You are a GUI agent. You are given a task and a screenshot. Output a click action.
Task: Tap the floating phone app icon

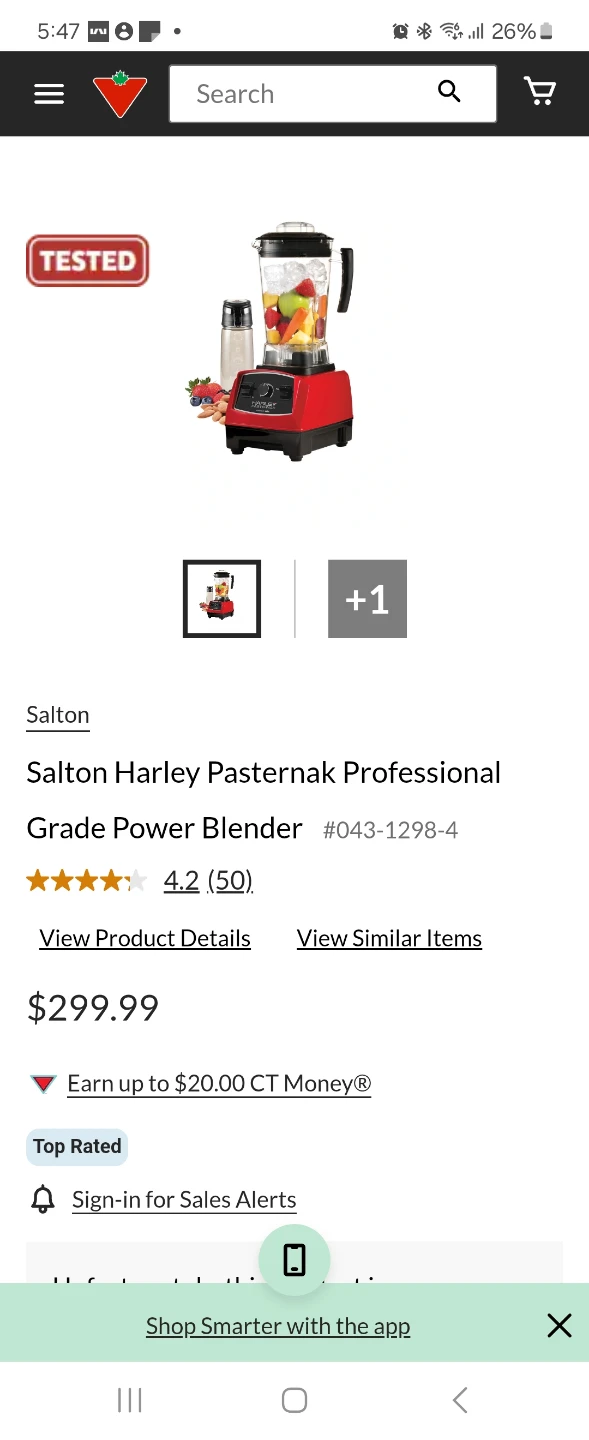294,1260
